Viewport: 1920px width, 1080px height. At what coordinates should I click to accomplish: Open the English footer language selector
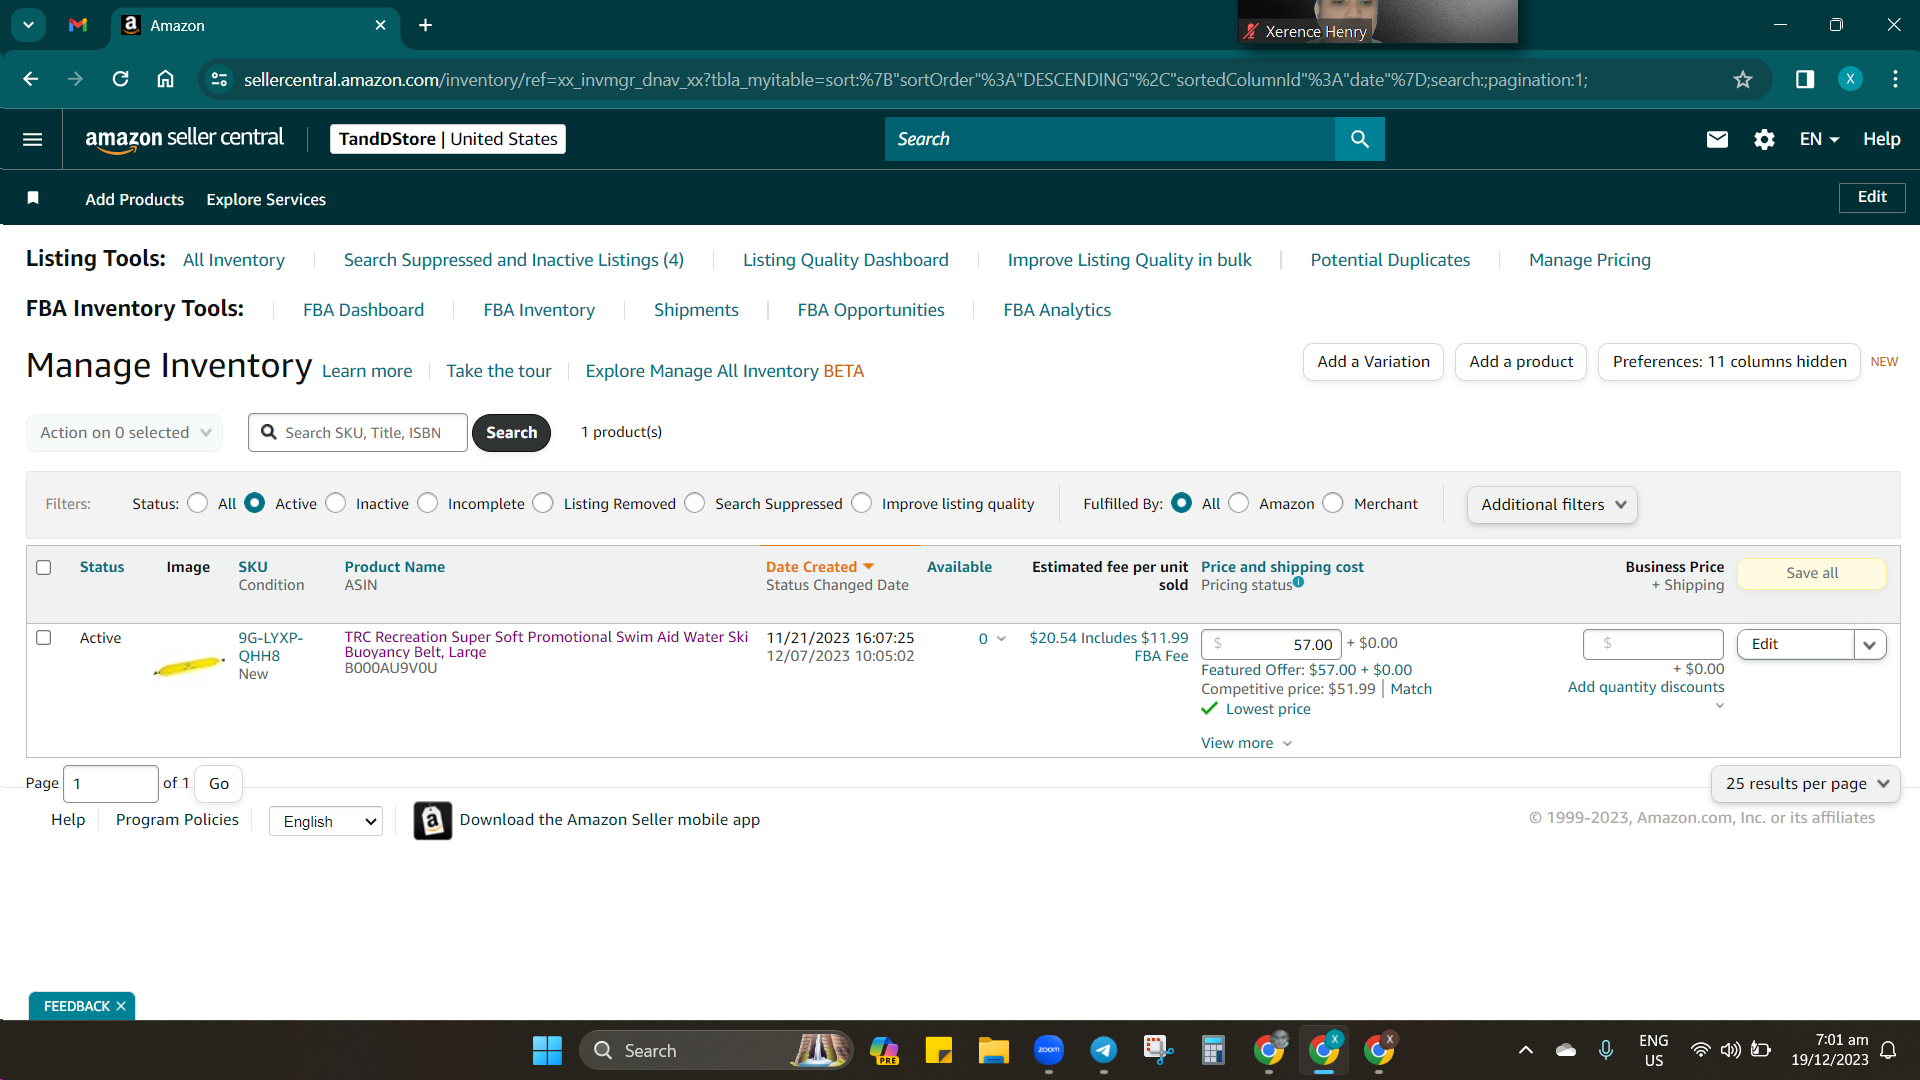click(326, 822)
